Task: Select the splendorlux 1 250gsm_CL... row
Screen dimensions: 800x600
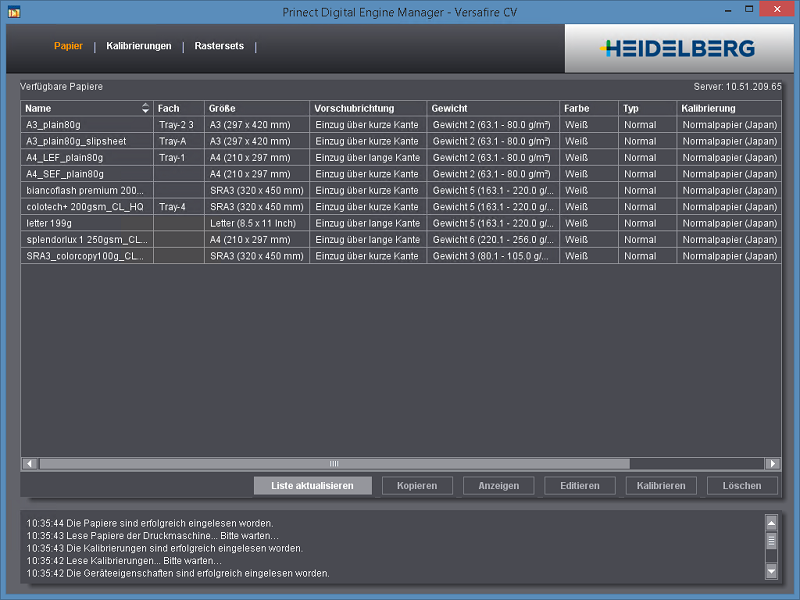Action: pyautogui.click(x=401, y=239)
